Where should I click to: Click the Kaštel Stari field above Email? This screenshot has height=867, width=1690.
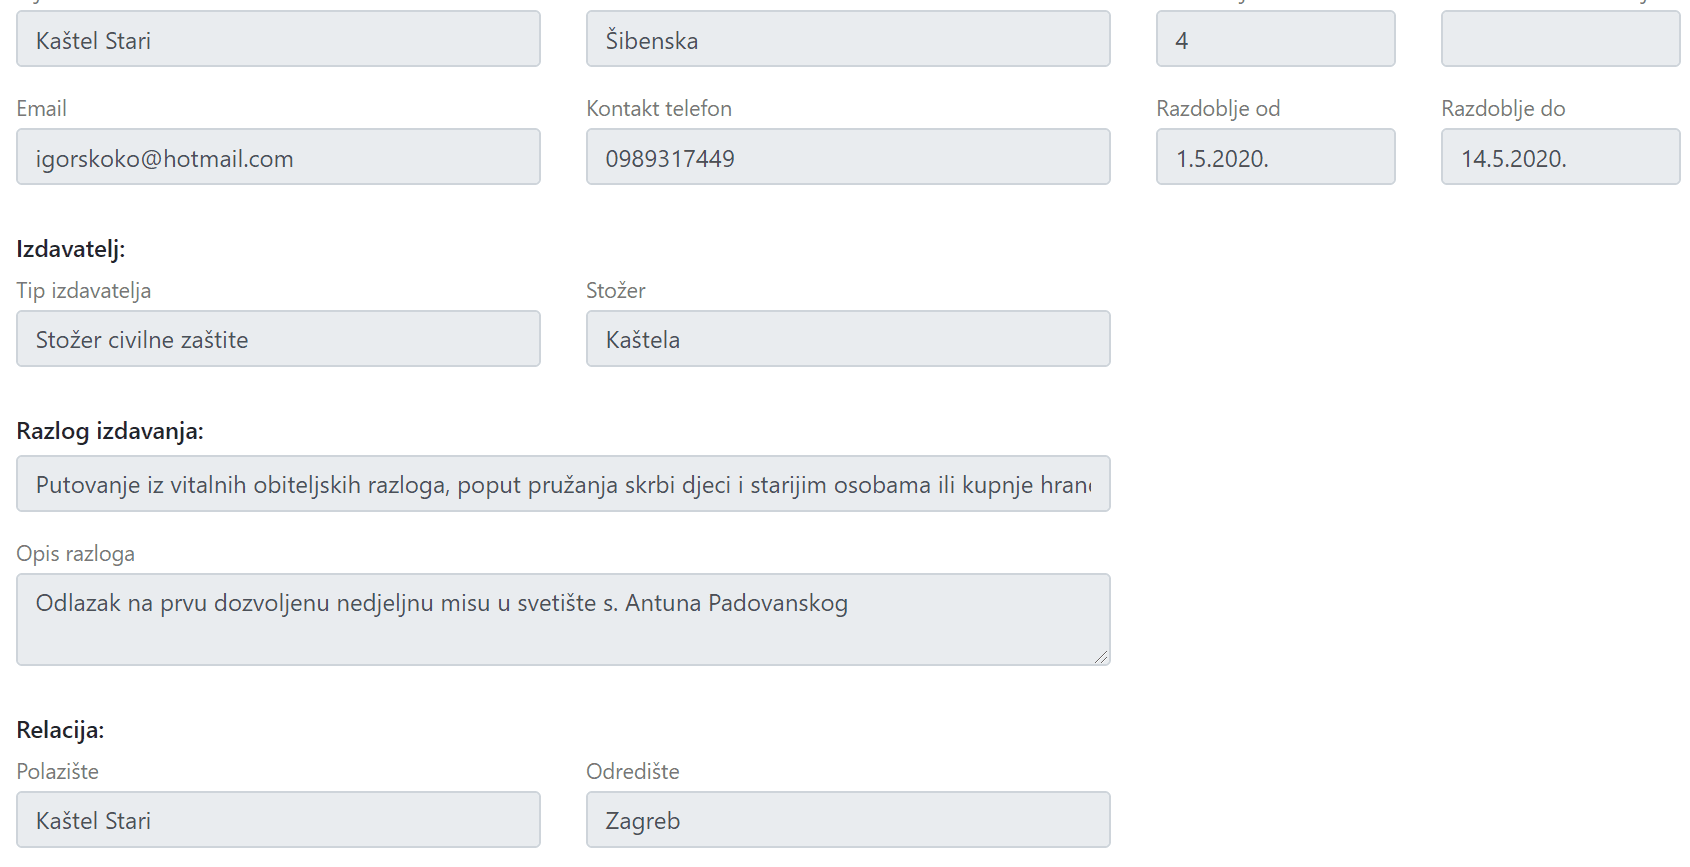[278, 40]
